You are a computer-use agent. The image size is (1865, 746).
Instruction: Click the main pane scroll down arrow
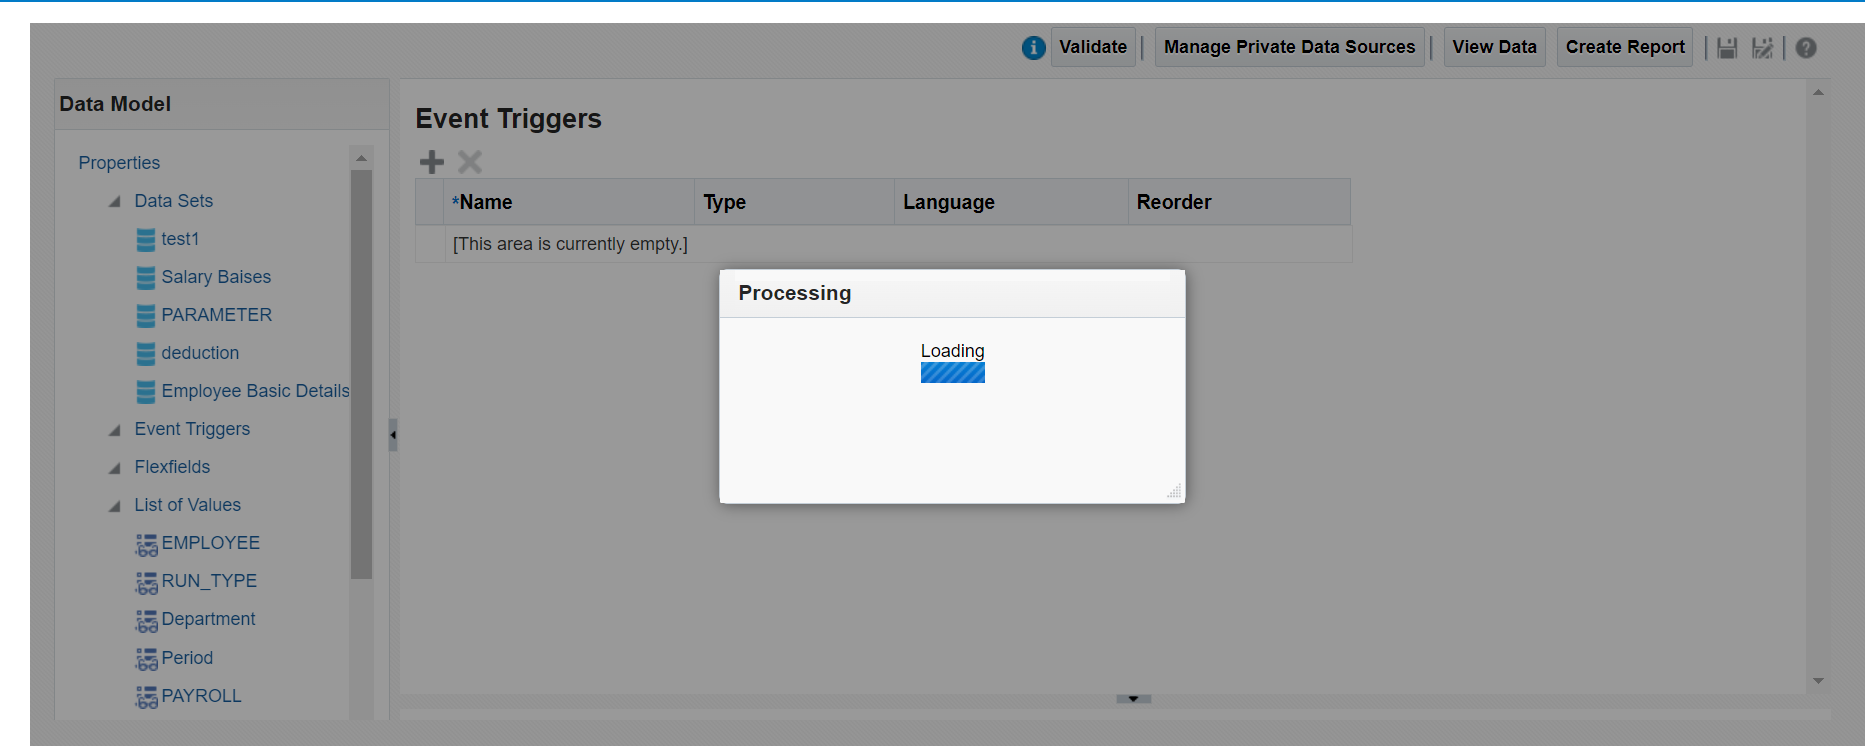click(1818, 681)
